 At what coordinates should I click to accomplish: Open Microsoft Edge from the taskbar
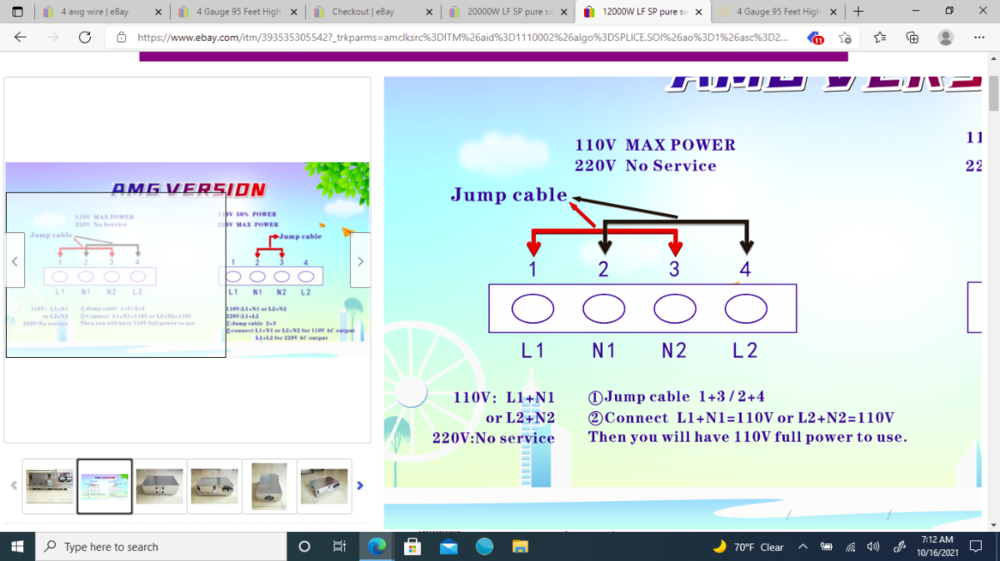[377, 546]
